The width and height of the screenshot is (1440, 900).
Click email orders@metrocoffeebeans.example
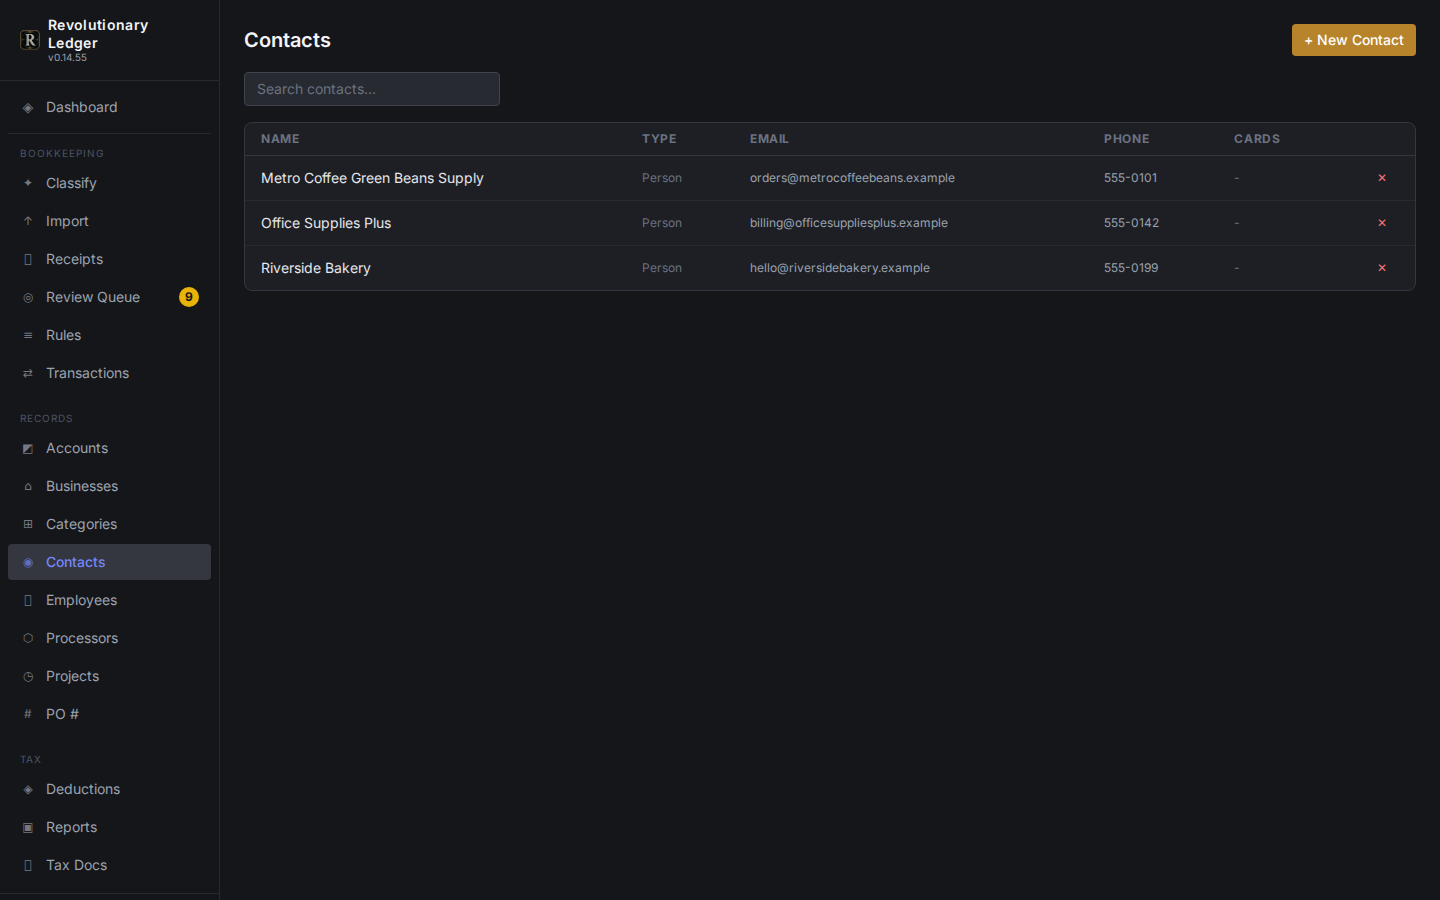pyautogui.click(x=852, y=178)
